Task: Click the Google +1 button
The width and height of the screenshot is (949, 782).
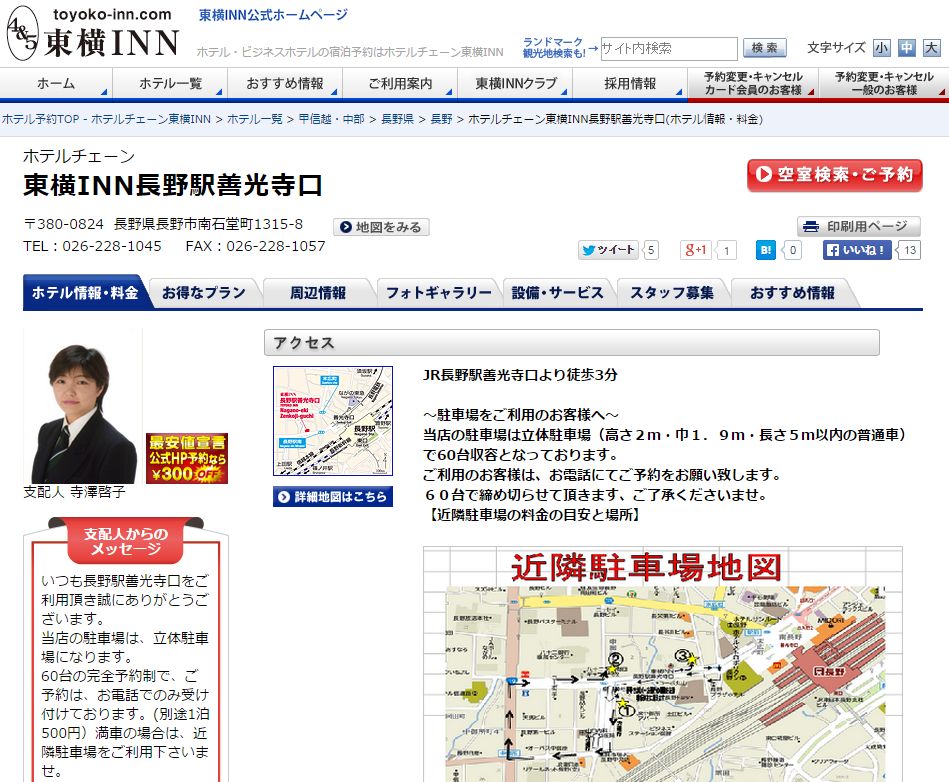Action: 695,250
